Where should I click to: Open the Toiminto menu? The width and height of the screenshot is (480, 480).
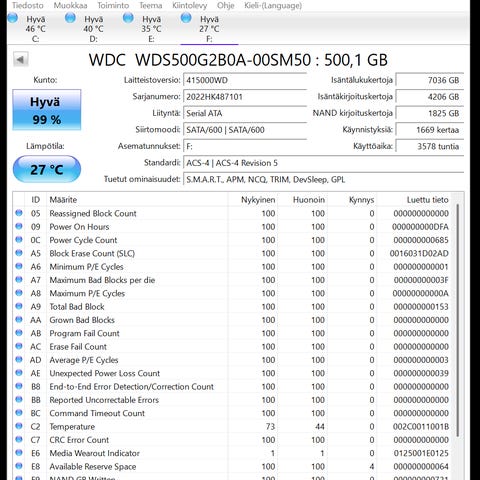[113, 5]
